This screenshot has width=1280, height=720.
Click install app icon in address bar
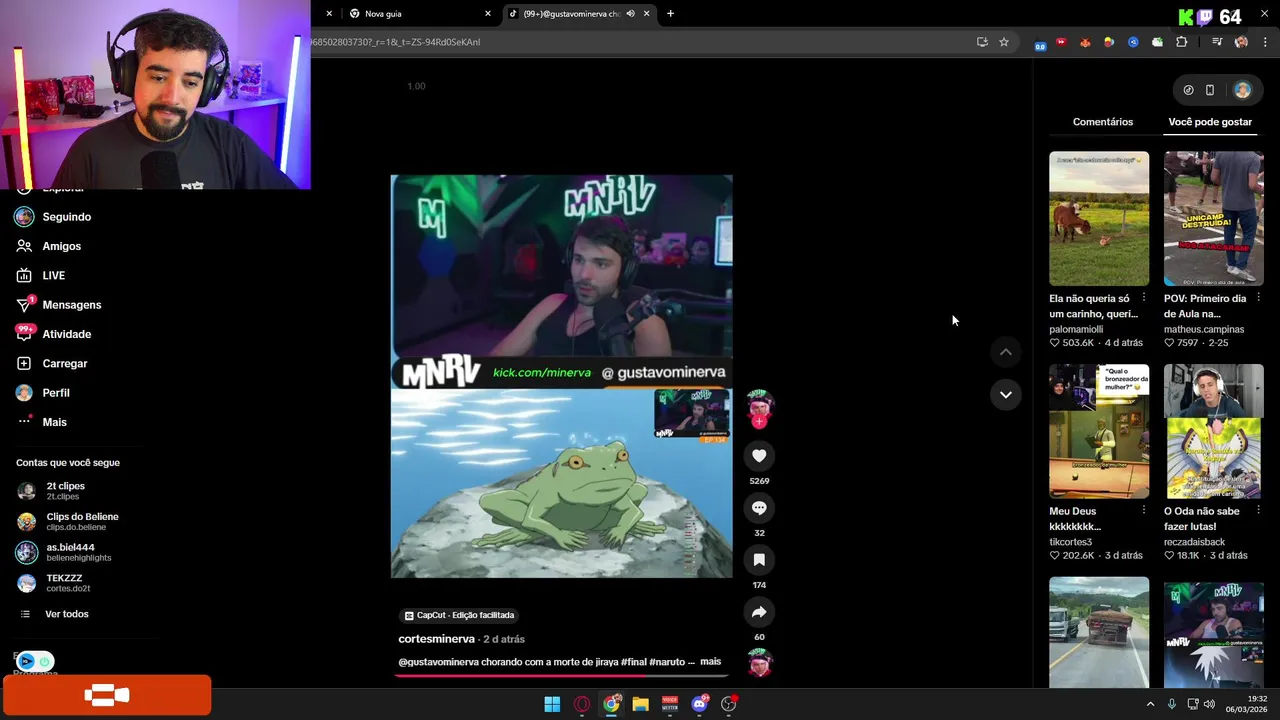(982, 42)
